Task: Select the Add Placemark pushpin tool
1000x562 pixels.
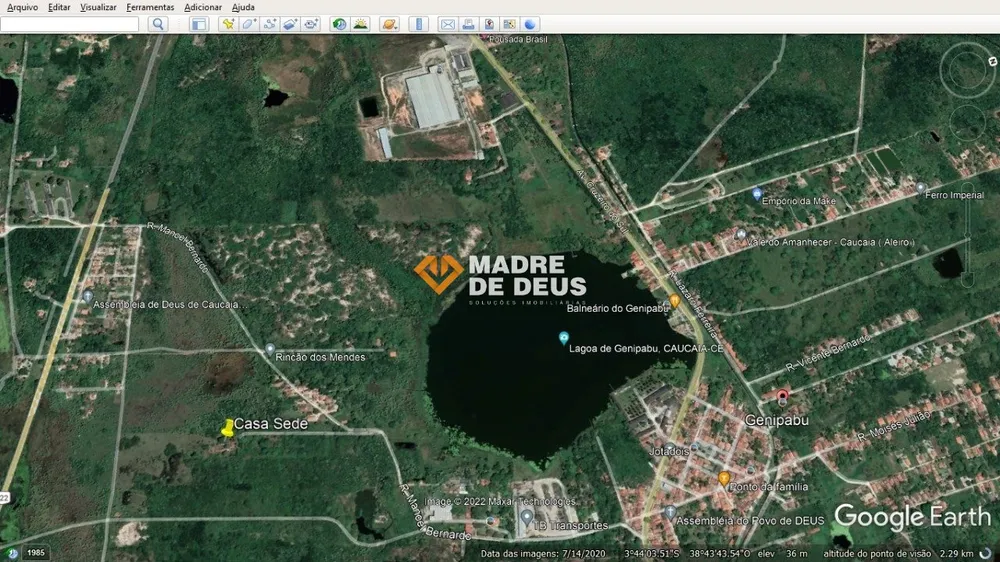Action: pyautogui.click(x=228, y=24)
